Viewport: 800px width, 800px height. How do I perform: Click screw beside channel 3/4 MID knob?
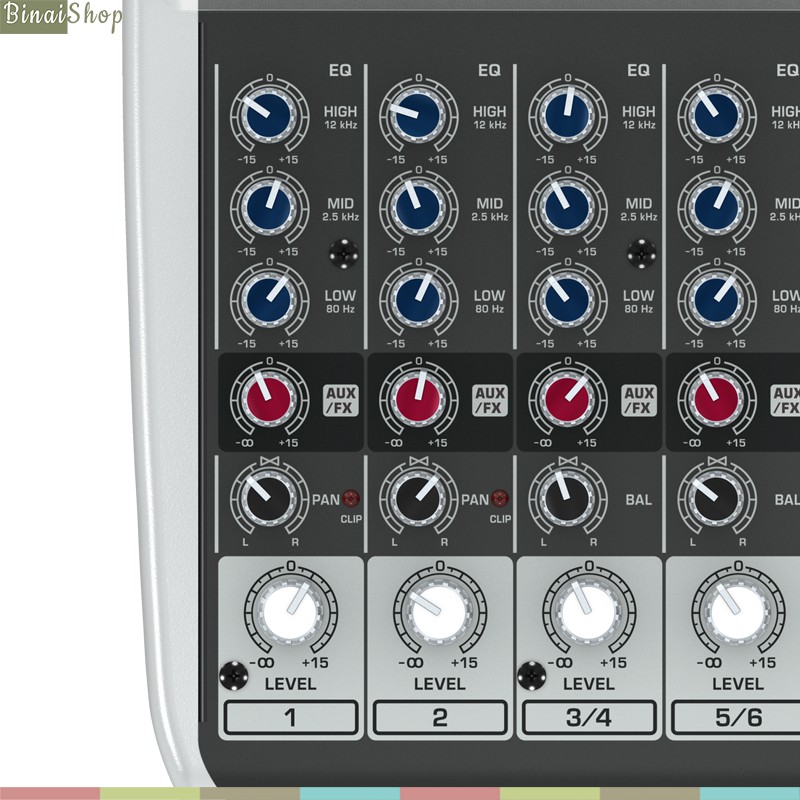click(641, 254)
